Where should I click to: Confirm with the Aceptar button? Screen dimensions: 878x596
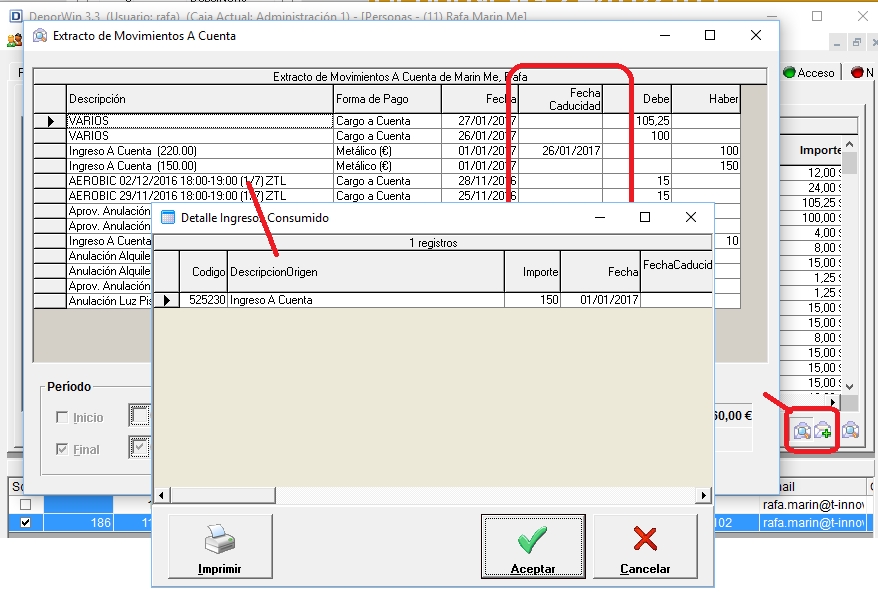point(533,546)
